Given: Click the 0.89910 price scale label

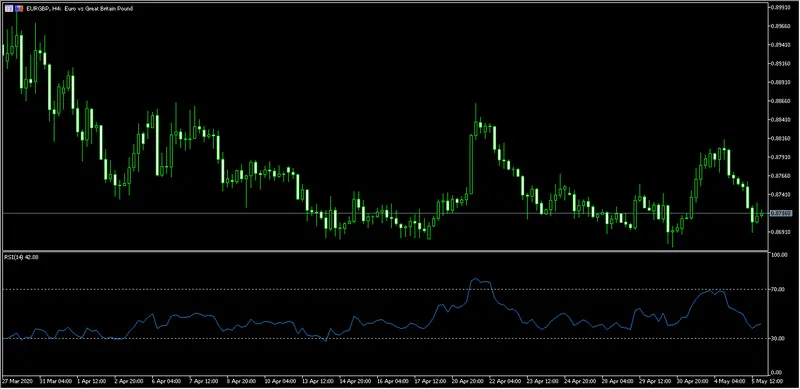Looking at the screenshot, I should (781, 7).
